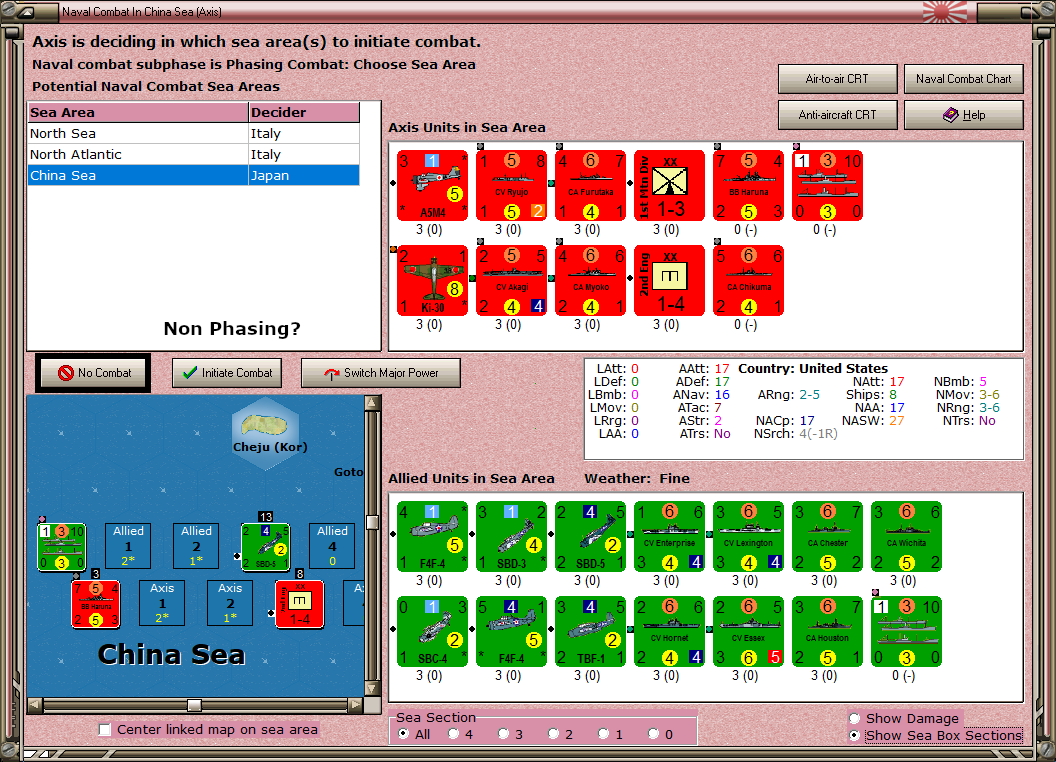Screen dimensions: 1056x762
Task: Choose sea section 4 radio button
Action: [453, 734]
